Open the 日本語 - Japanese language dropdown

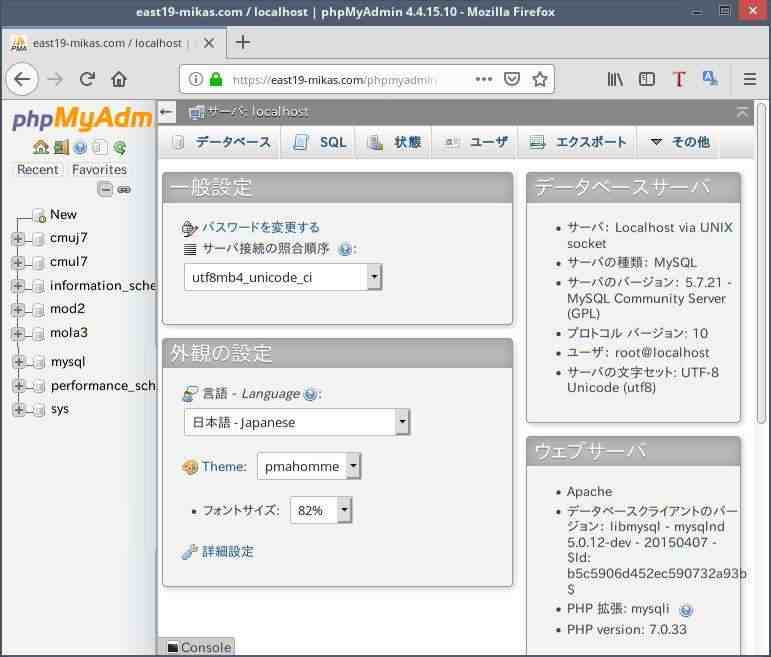(x=297, y=422)
